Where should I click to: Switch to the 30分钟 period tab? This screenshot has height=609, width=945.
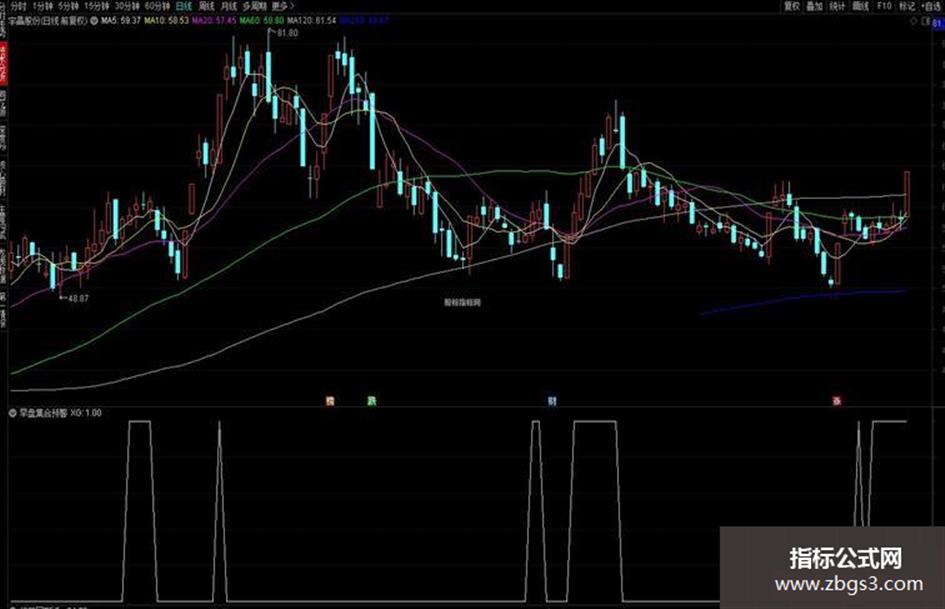(127, 6)
